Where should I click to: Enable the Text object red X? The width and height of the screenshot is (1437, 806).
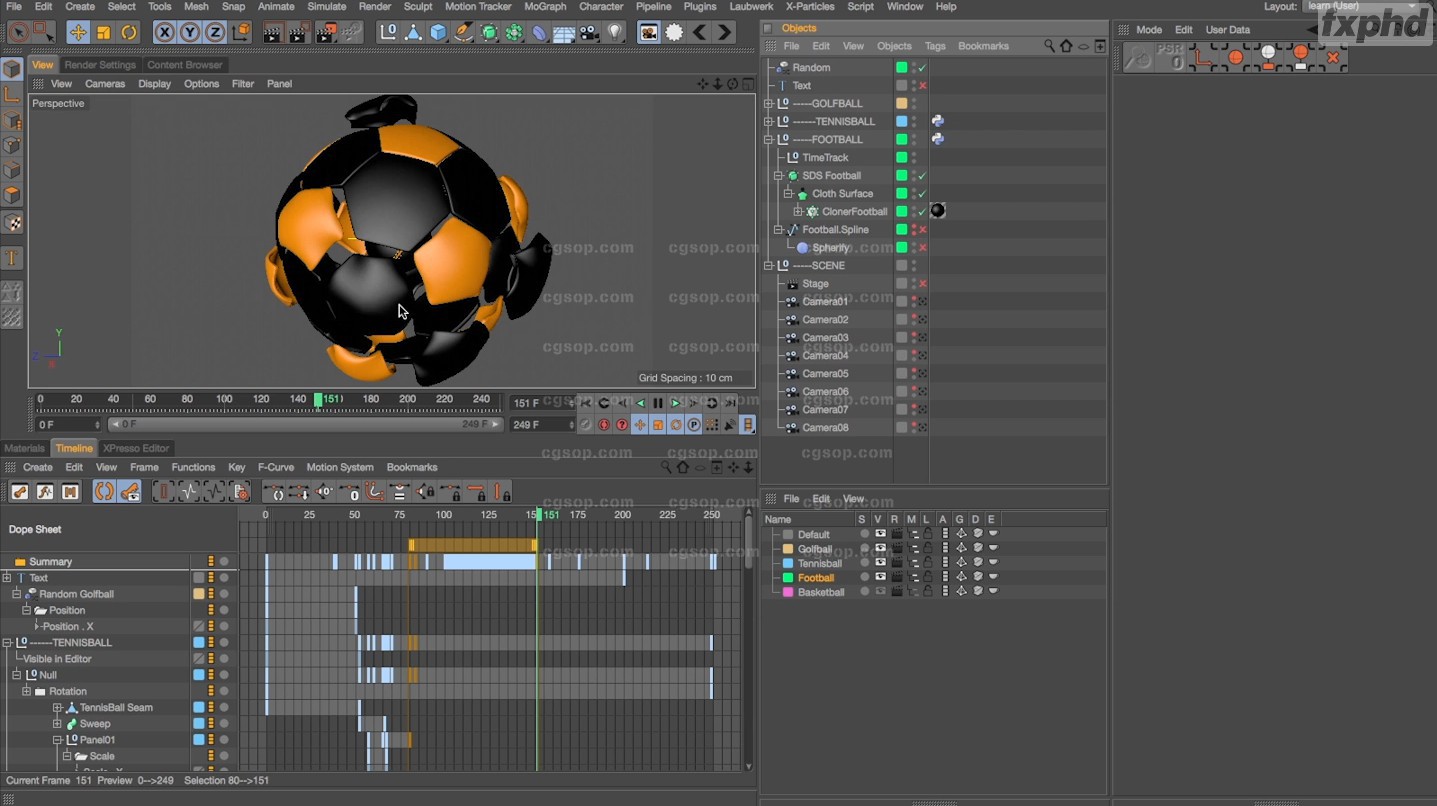(x=923, y=86)
